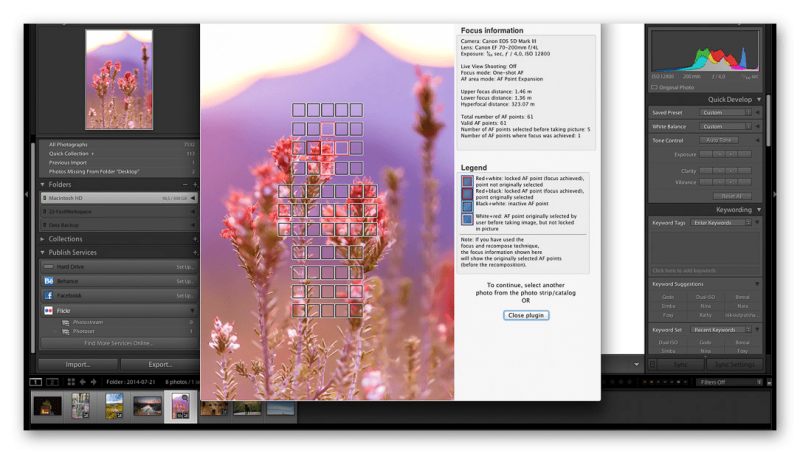Open the Saved Preset dropdown
This screenshot has height=454, width=800.
(x=725, y=112)
